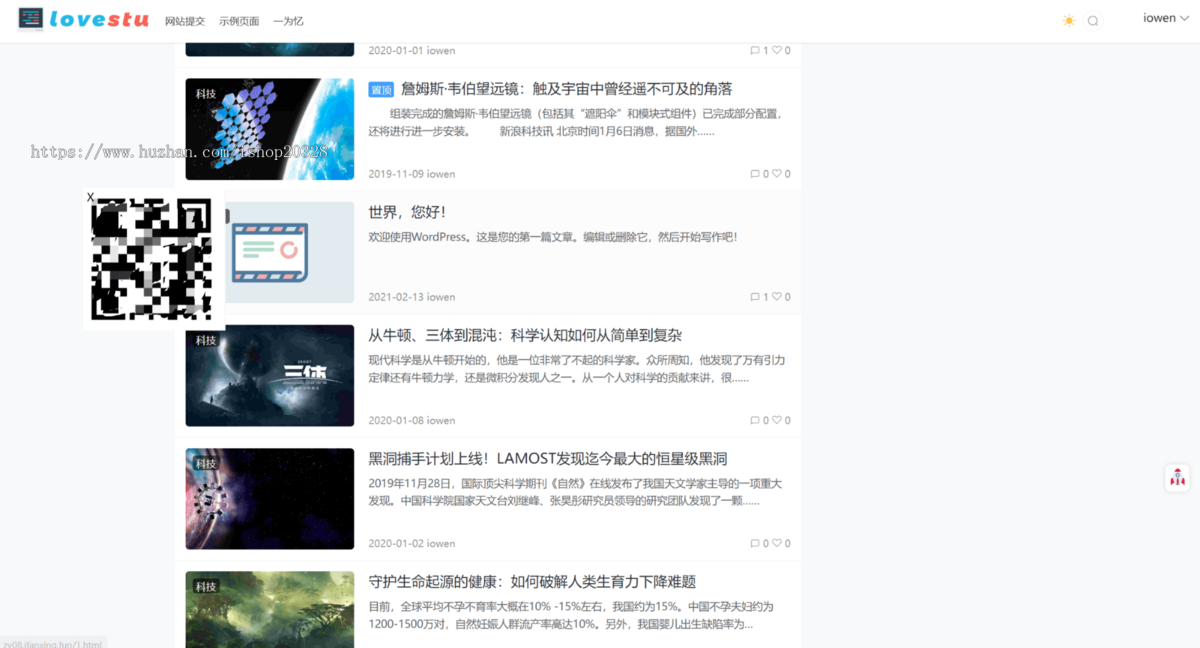Click excerpt starting 组装完成的詹姆斯·韦伯望远镜

[575, 122]
